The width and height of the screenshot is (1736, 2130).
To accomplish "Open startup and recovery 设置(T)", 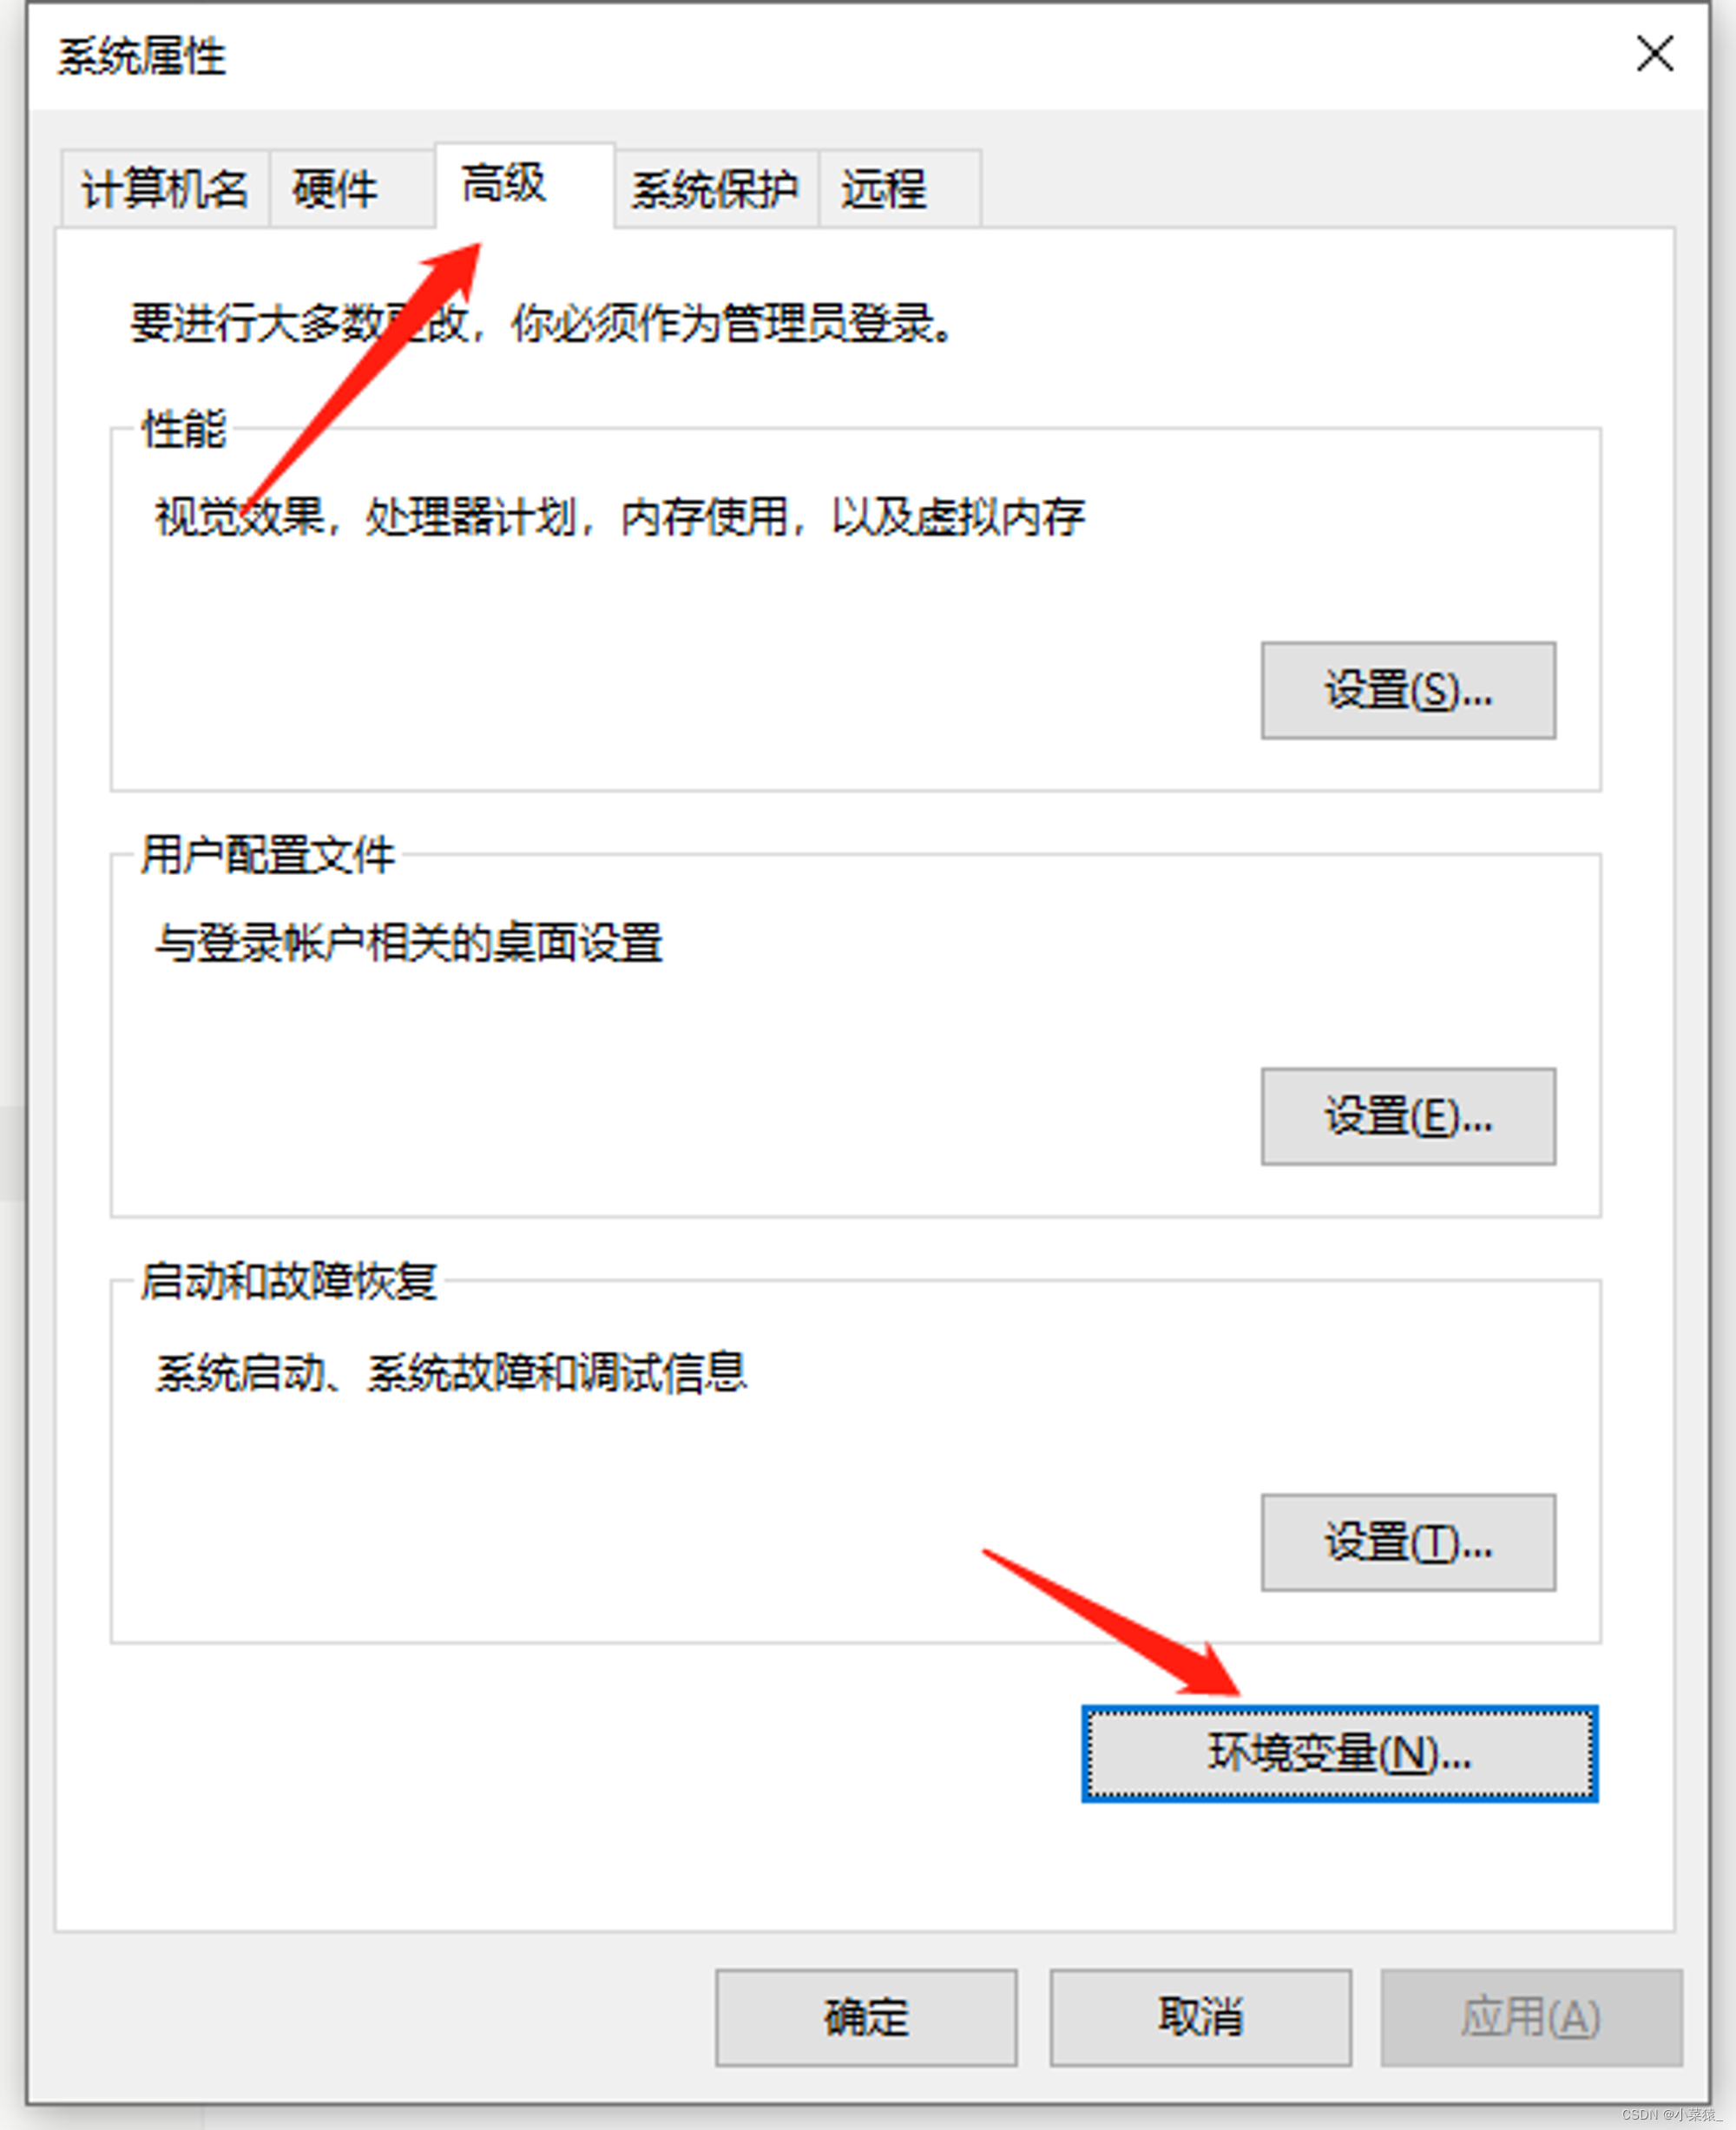I will click(x=1408, y=1543).
